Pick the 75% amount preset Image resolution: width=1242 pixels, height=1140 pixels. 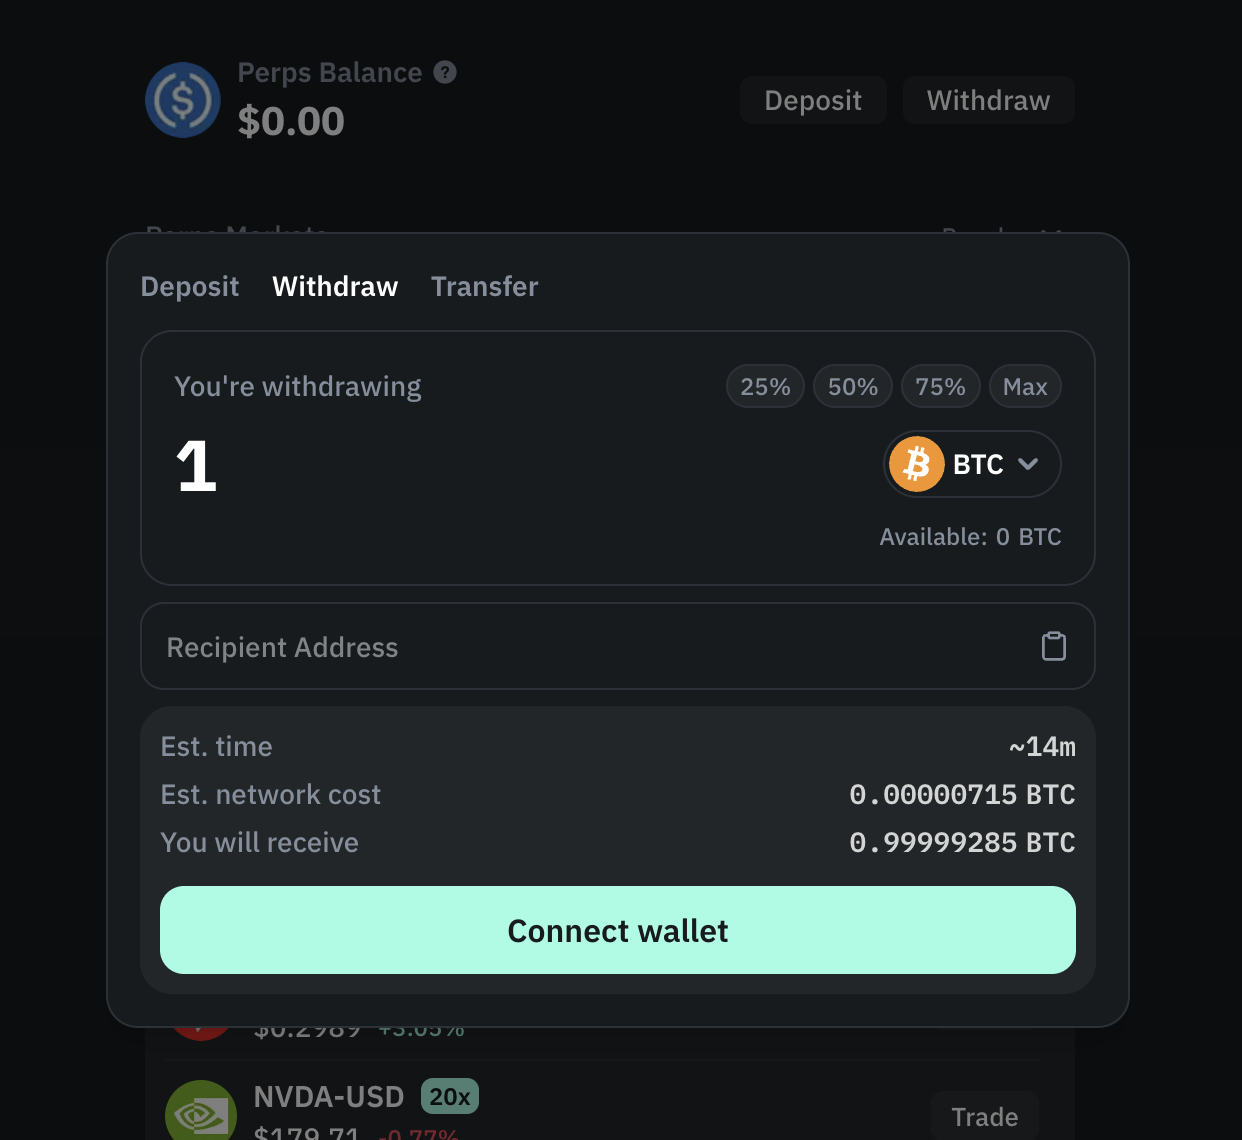click(940, 387)
